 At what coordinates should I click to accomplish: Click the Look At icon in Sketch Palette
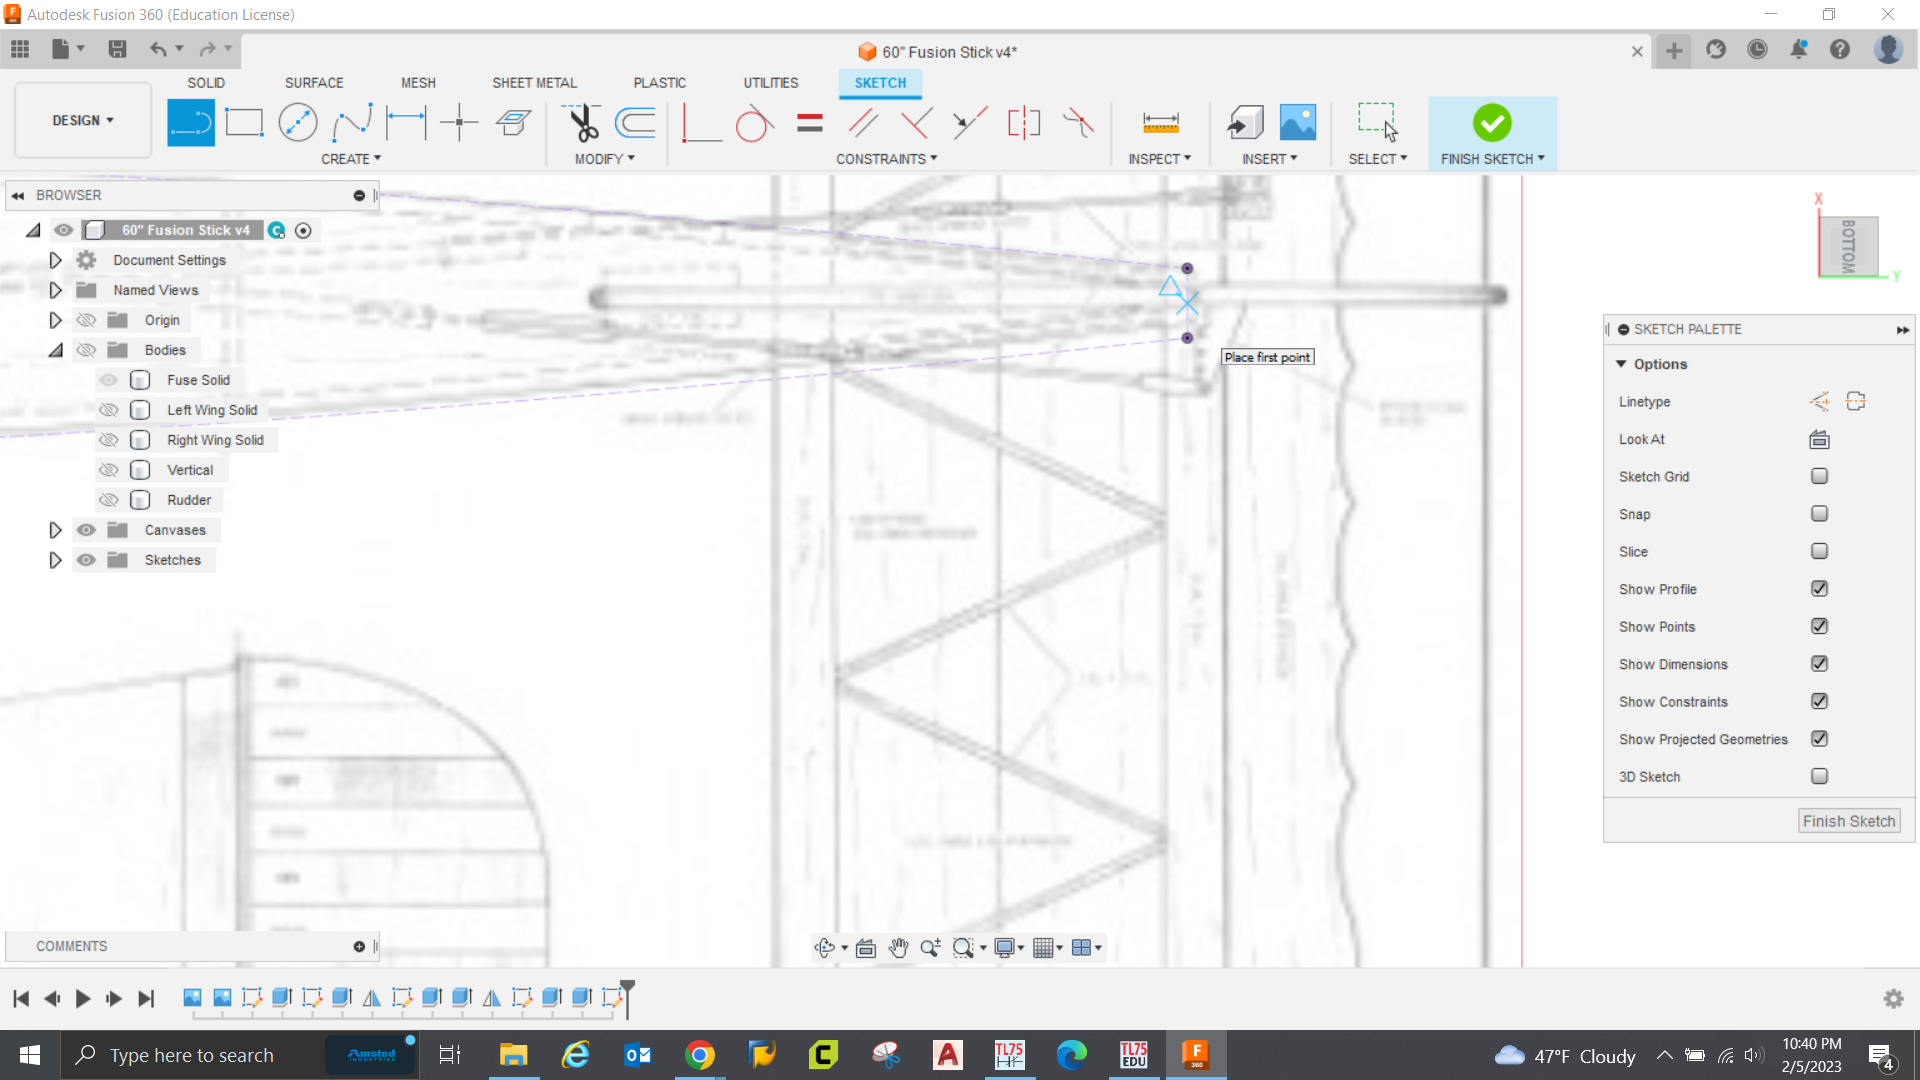[1819, 439]
